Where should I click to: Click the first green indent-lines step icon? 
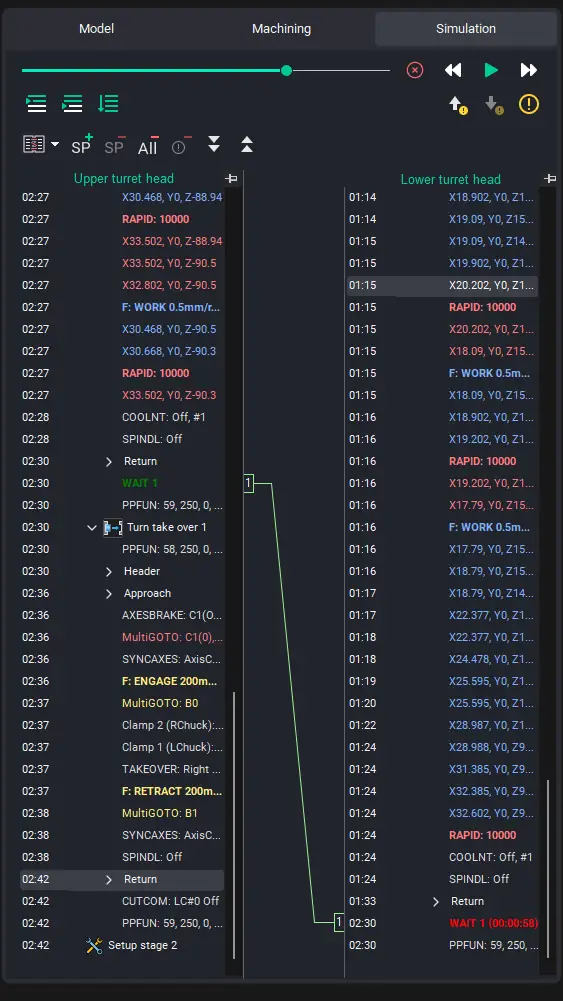point(36,103)
